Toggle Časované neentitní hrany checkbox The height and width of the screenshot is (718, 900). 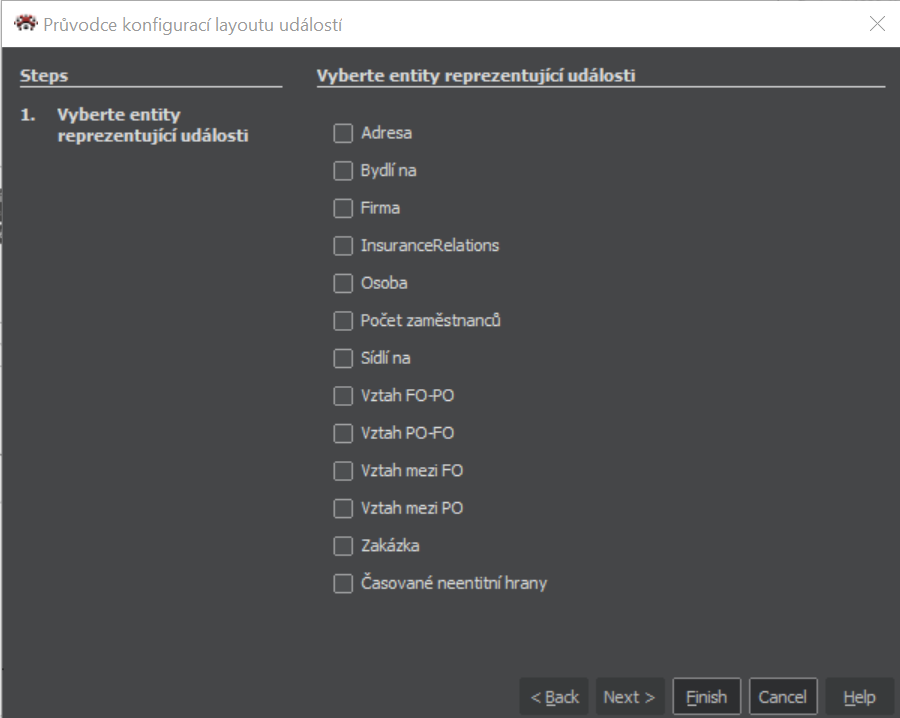[x=343, y=583]
